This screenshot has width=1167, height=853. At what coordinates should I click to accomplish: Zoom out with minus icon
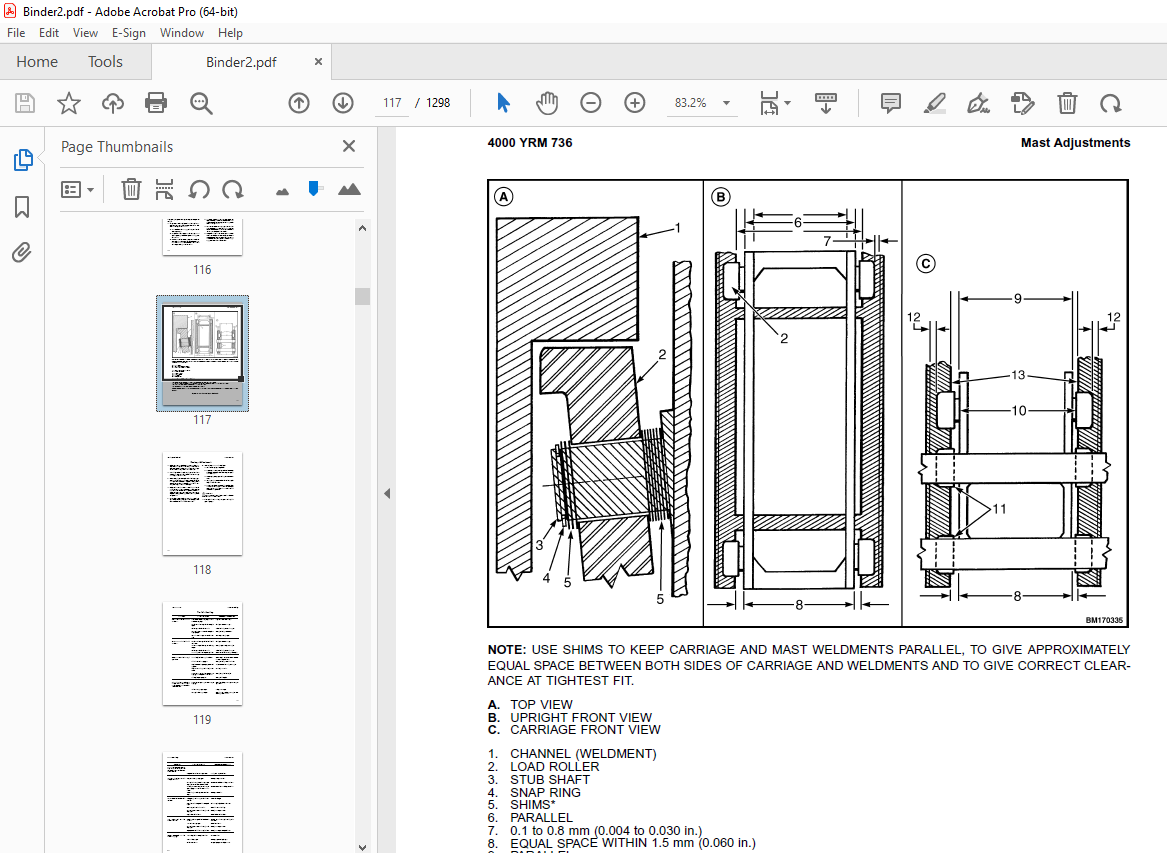[x=591, y=103]
